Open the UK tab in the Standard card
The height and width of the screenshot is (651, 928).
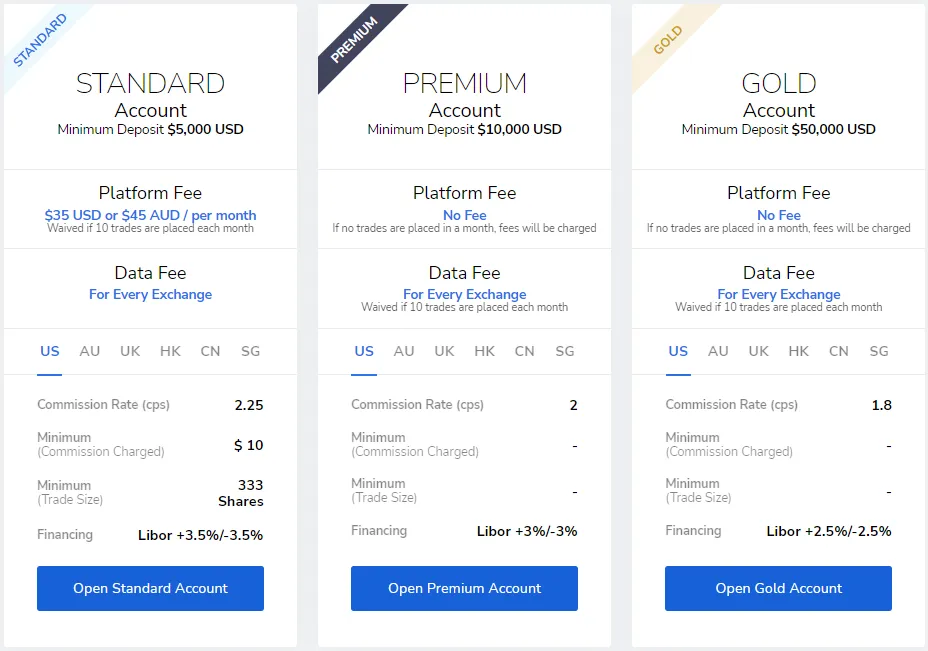(129, 351)
